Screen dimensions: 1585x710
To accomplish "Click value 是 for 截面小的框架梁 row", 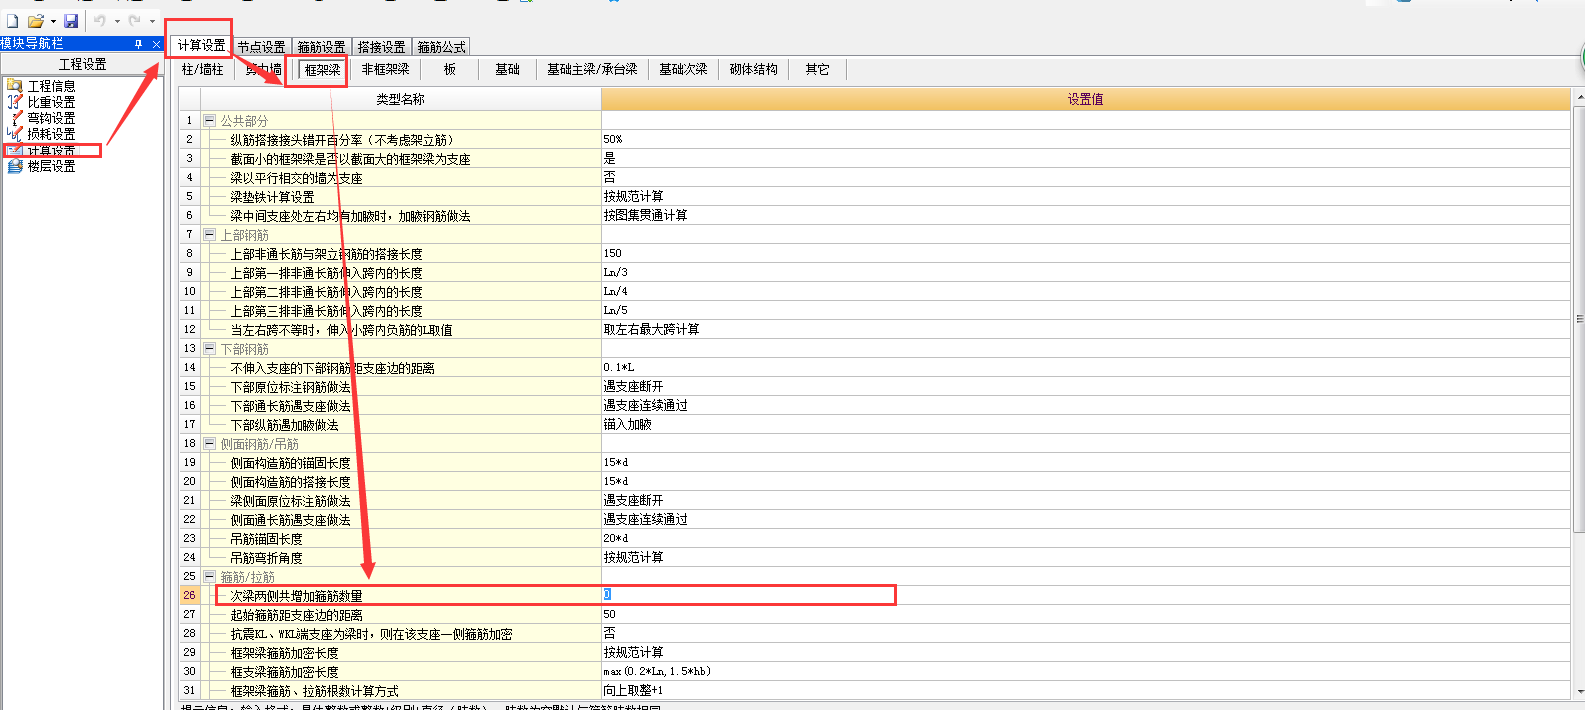I will [1085, 158].
